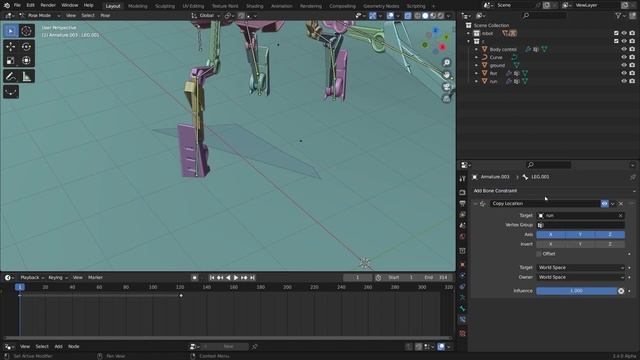Clear the run target object field
Screen dimensions: 640x360
[x=620, y=216]
